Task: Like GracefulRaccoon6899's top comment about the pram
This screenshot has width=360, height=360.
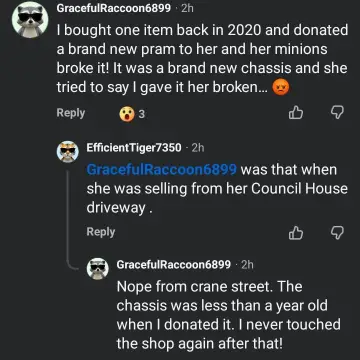Action: (296, 113)
